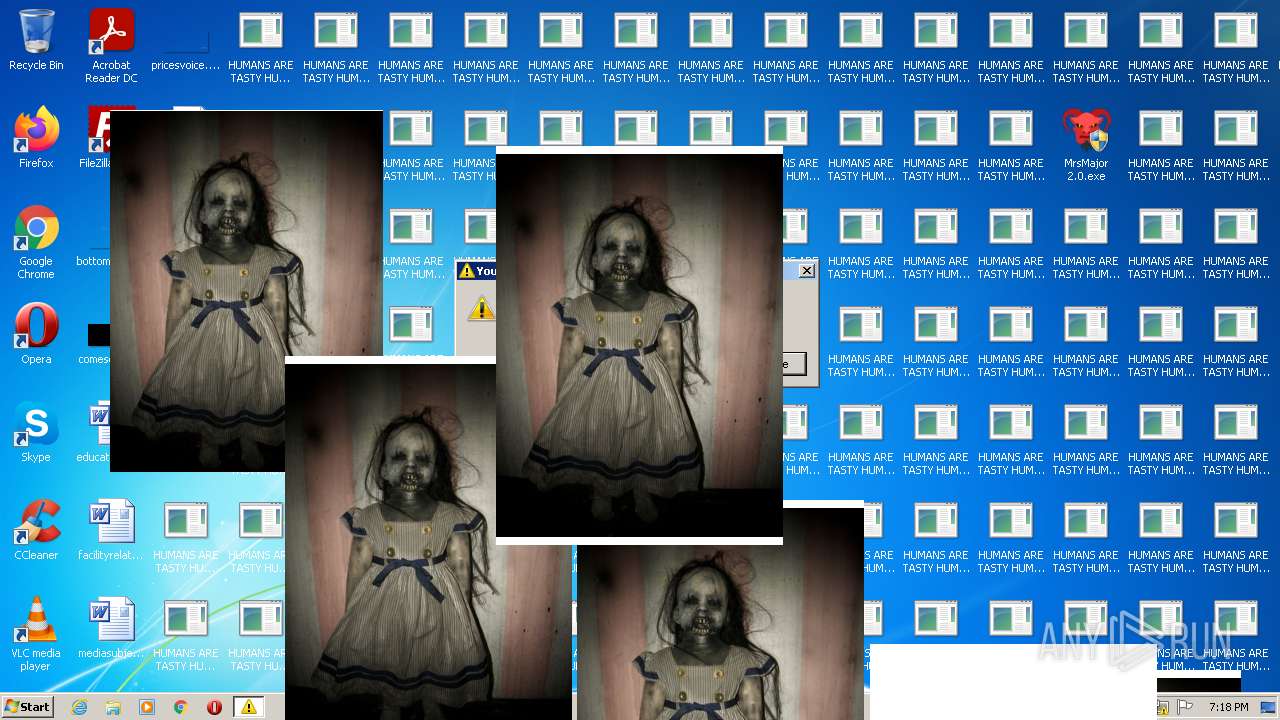Select the FileZilla desktop shortcut

point(95,138)
